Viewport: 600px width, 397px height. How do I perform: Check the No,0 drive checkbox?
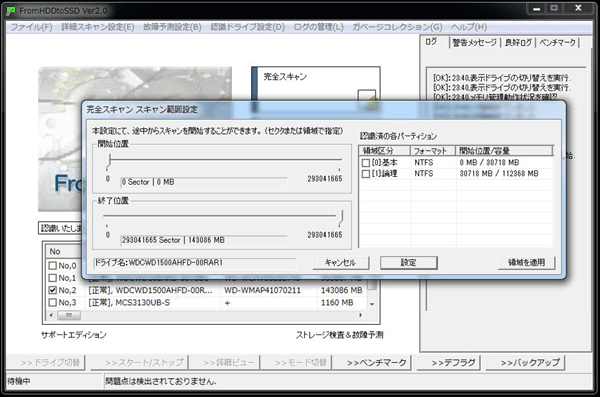coord(53,265)
